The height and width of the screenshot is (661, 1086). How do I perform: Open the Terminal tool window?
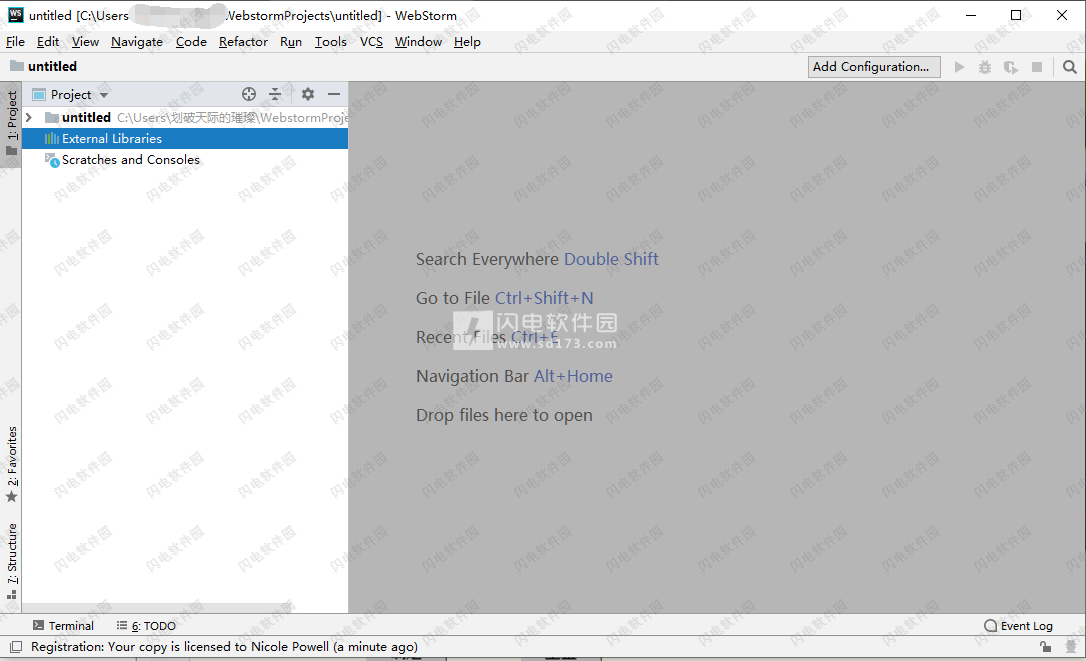point(63,626)
